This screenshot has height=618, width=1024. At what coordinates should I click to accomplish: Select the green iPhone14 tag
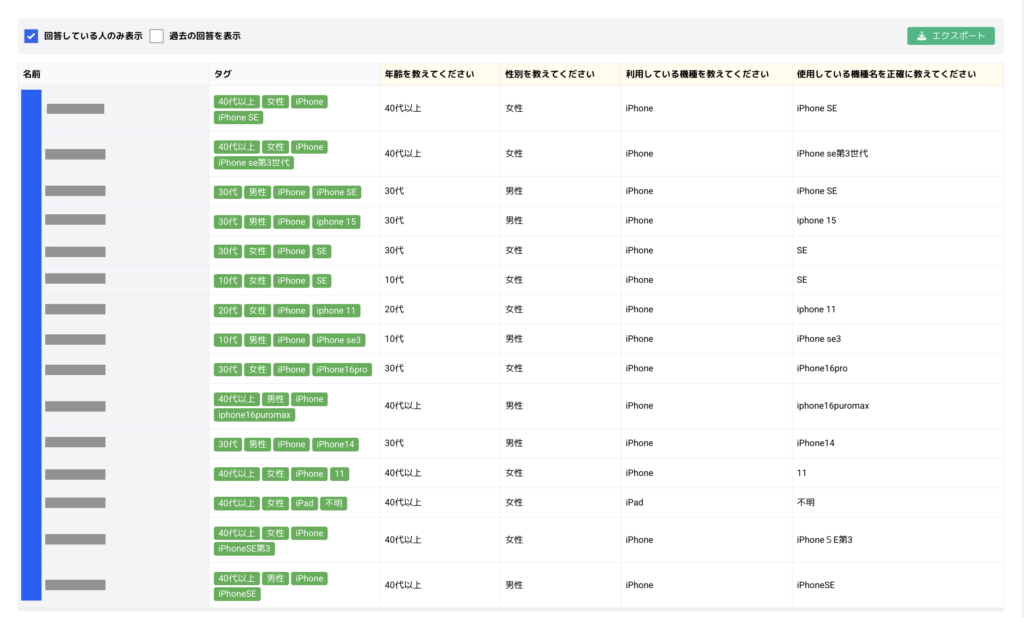tap(335, 444)
